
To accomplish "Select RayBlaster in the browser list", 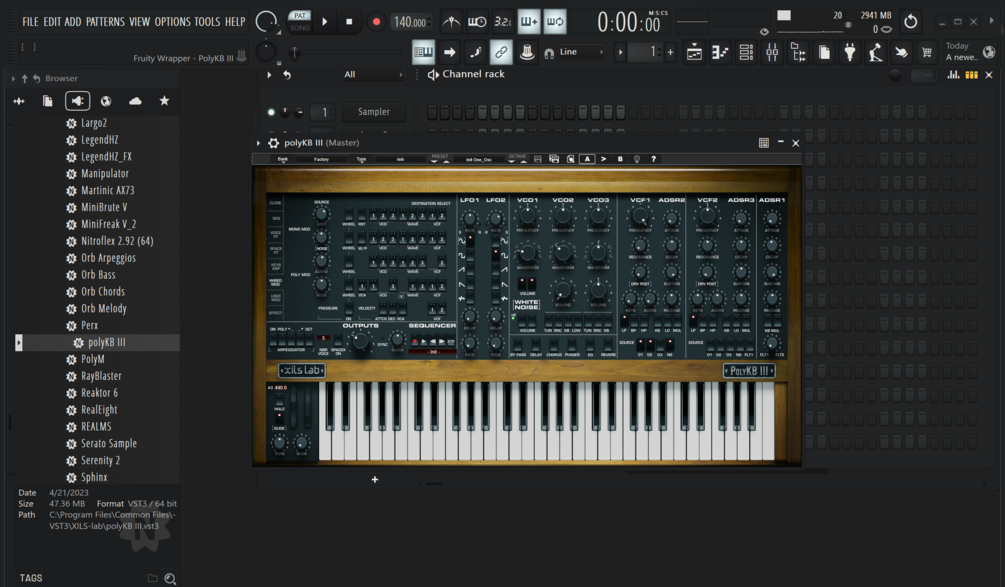I will click(101, 376).
